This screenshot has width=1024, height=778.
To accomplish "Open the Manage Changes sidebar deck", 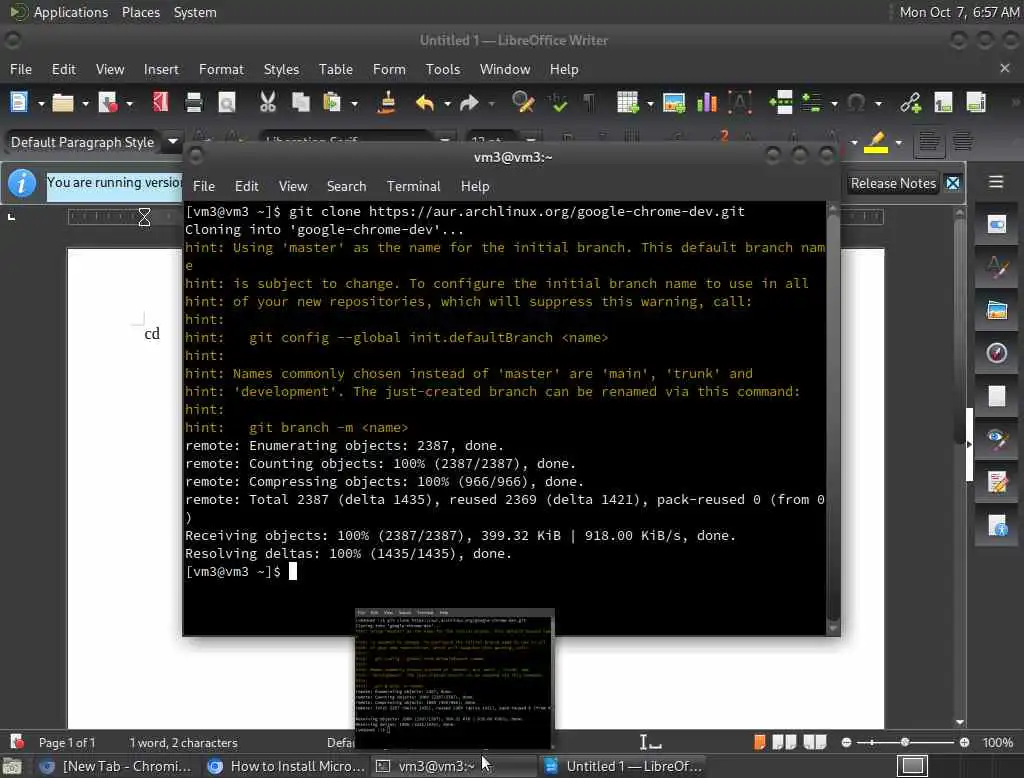I will click(997, 481).
